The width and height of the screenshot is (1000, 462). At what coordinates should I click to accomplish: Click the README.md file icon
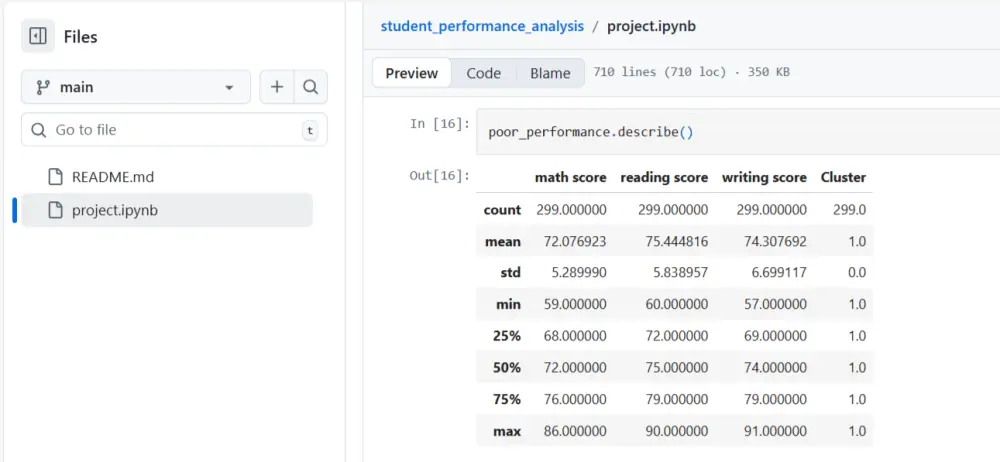[56, 177]
